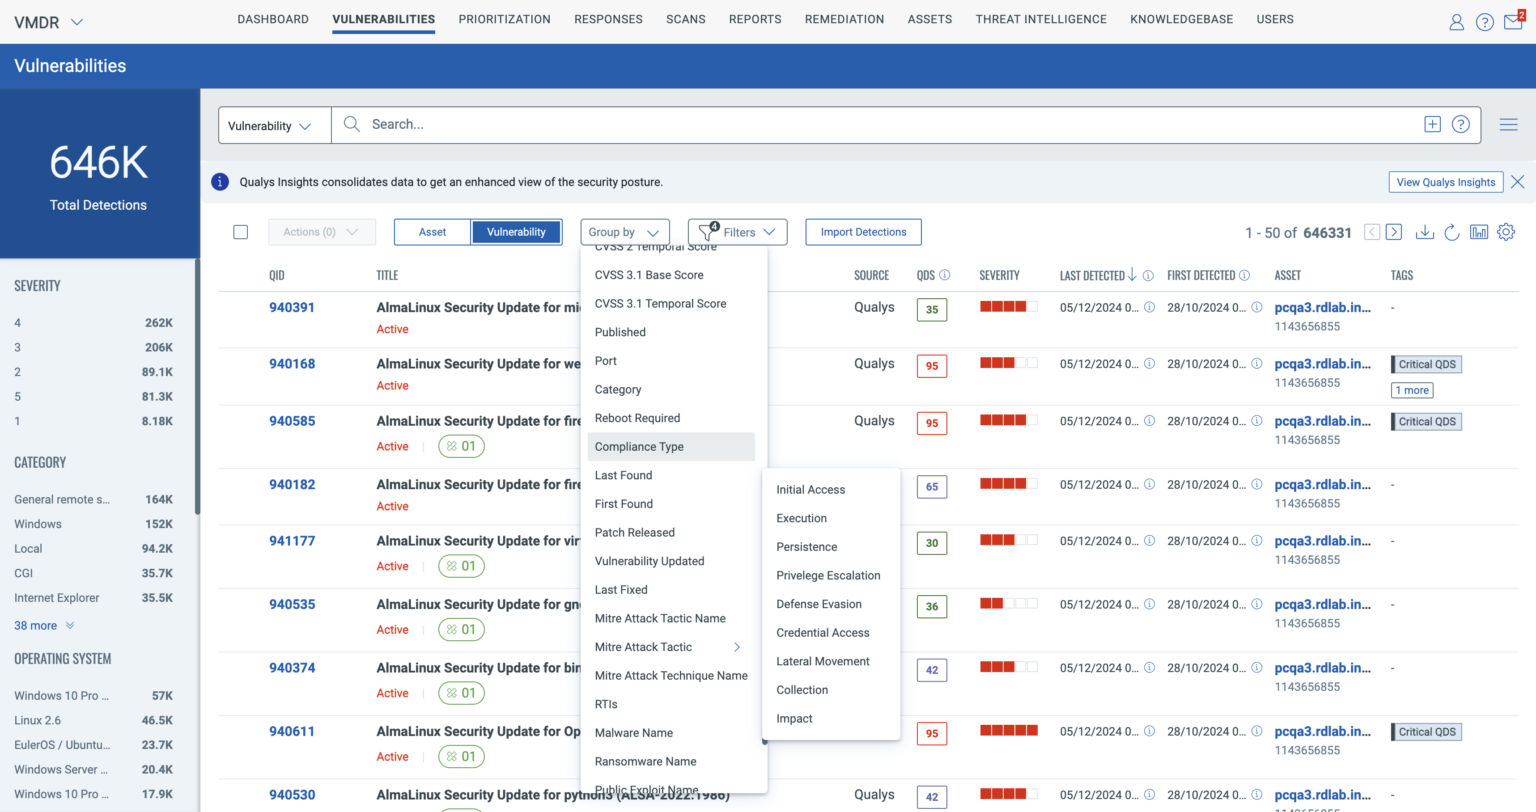Open the user profile icon in top bar
Image resolution: width=1536 pixels, height=812 pixels.
pyautogui.click(x=1457, y=21)
